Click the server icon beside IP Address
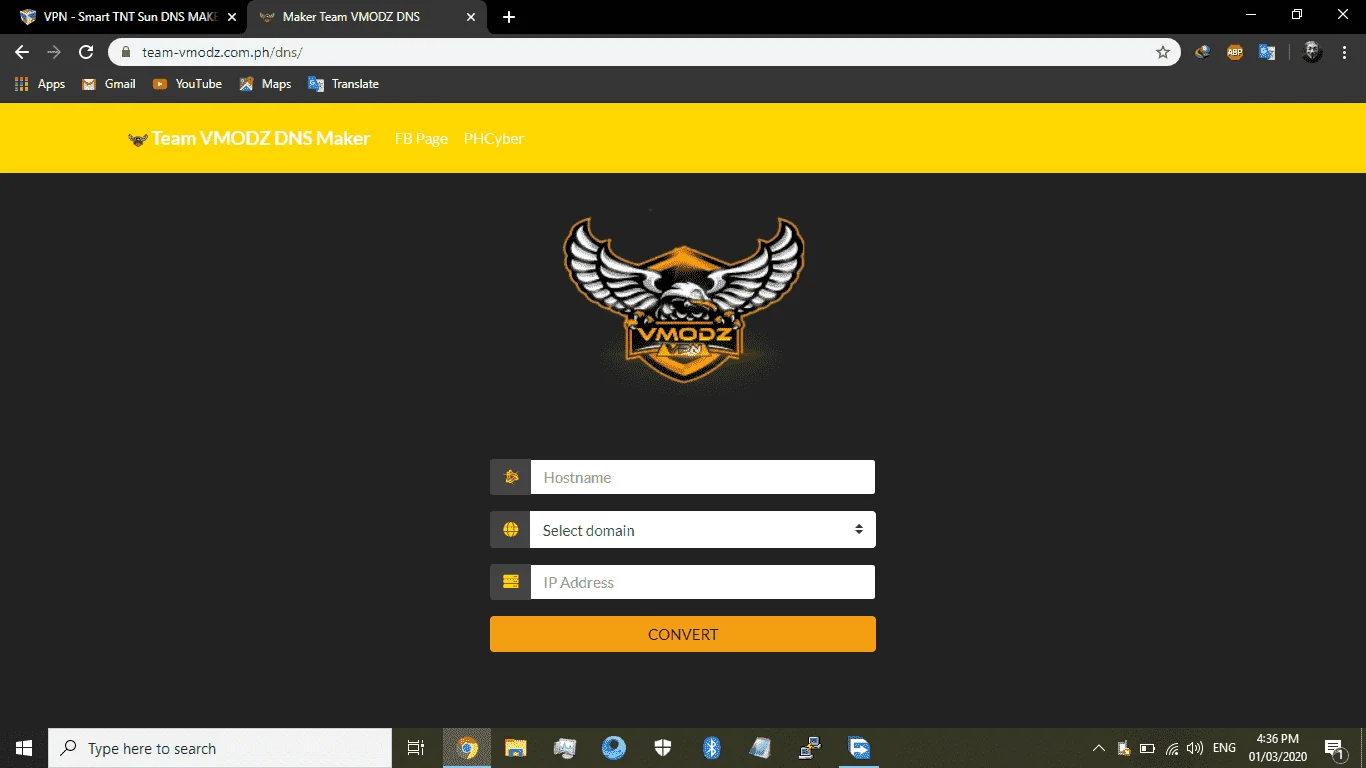The image size is (1366, 768). click(510, 582)
